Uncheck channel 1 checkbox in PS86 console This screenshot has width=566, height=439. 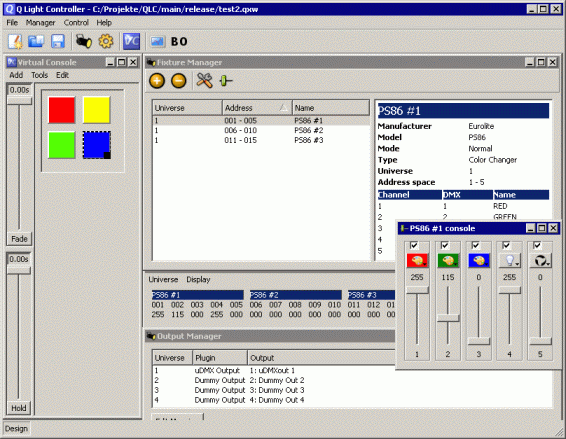[x=414, y=246]
